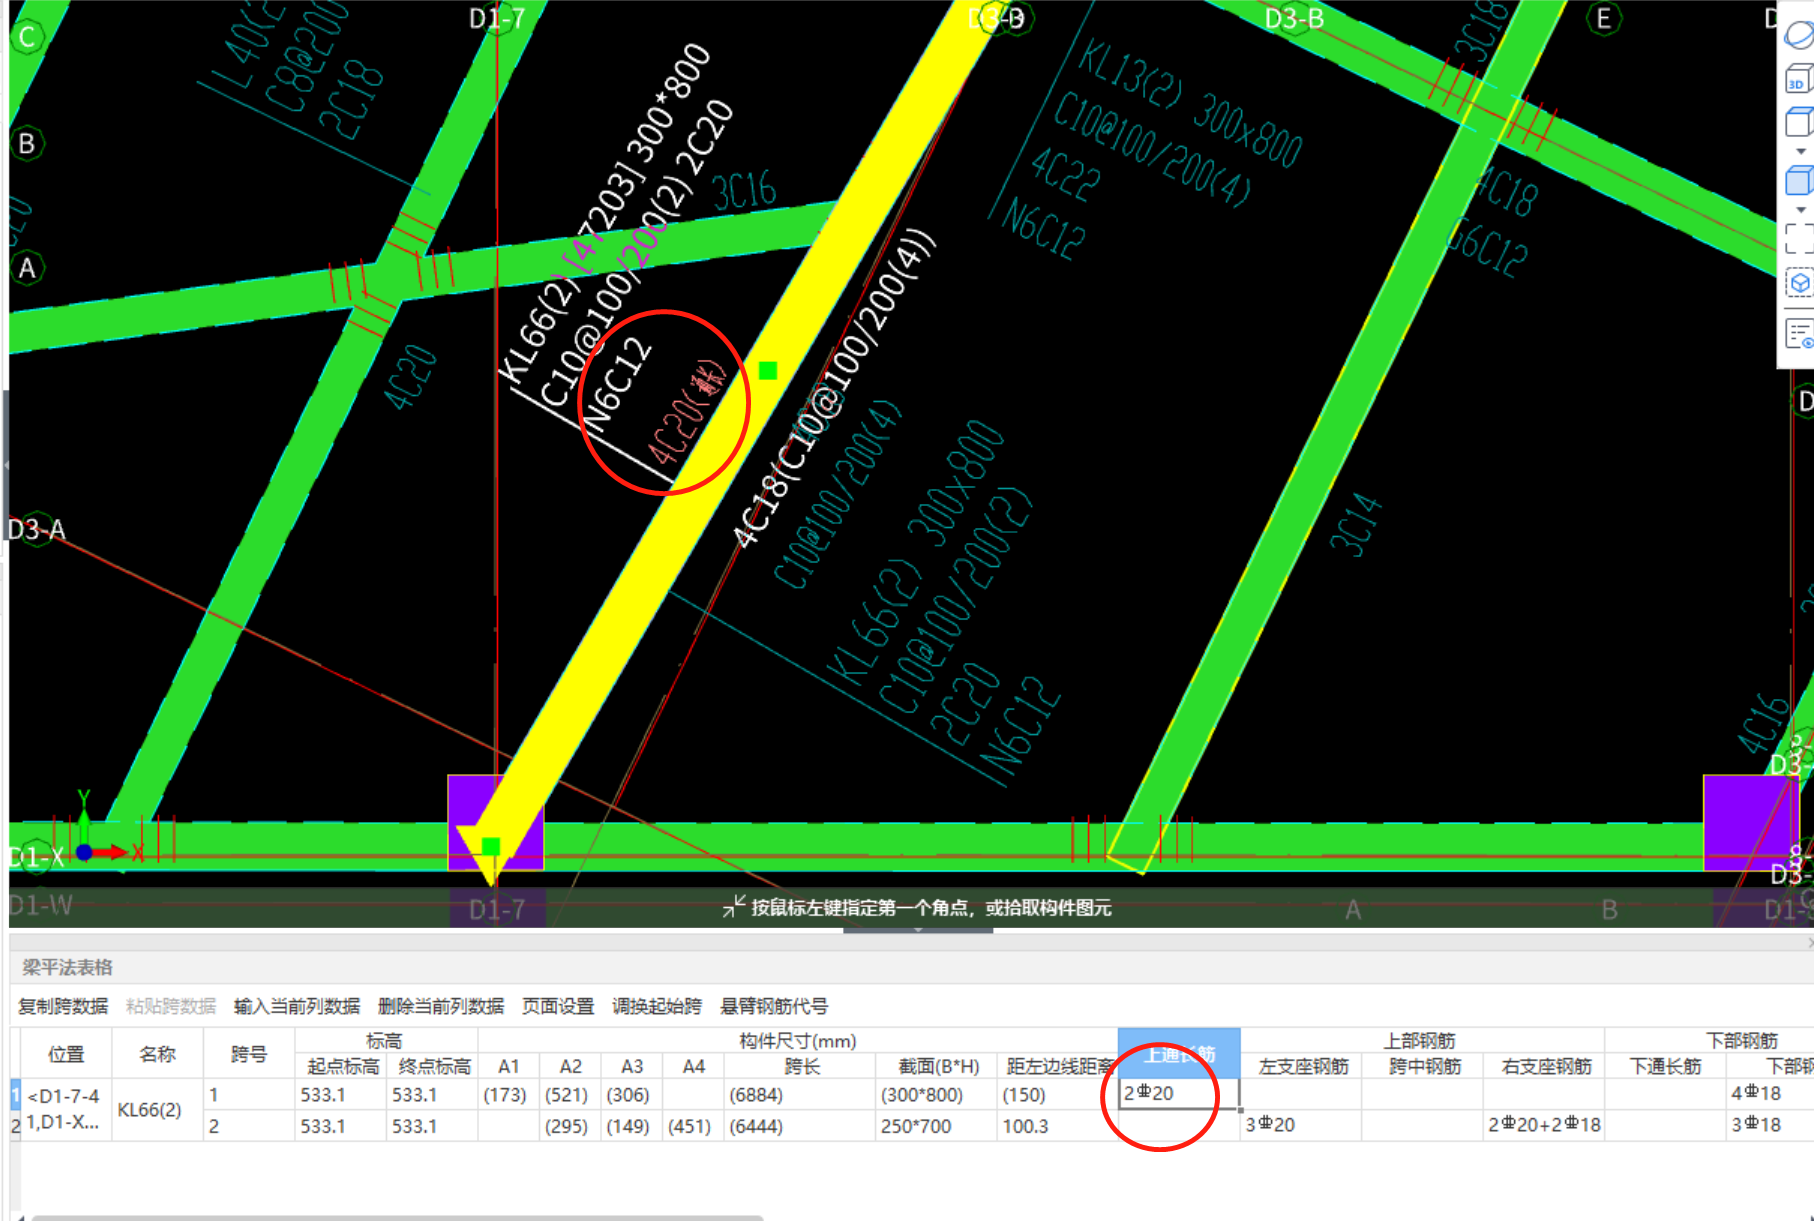Click the 2⌀20 input cell in row 1
Screen dimensions: 1814x1221
pyautogui.click(x=1179, y=1094)
